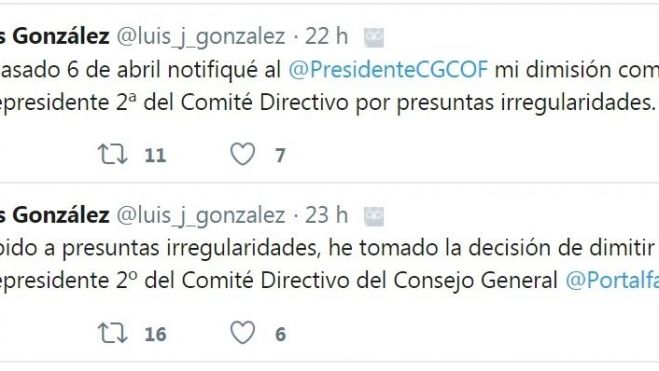The width and height of the screenshot is (659, 371).
Task: Click the grey badge icon beside 22 h
Action: (374, 37)
